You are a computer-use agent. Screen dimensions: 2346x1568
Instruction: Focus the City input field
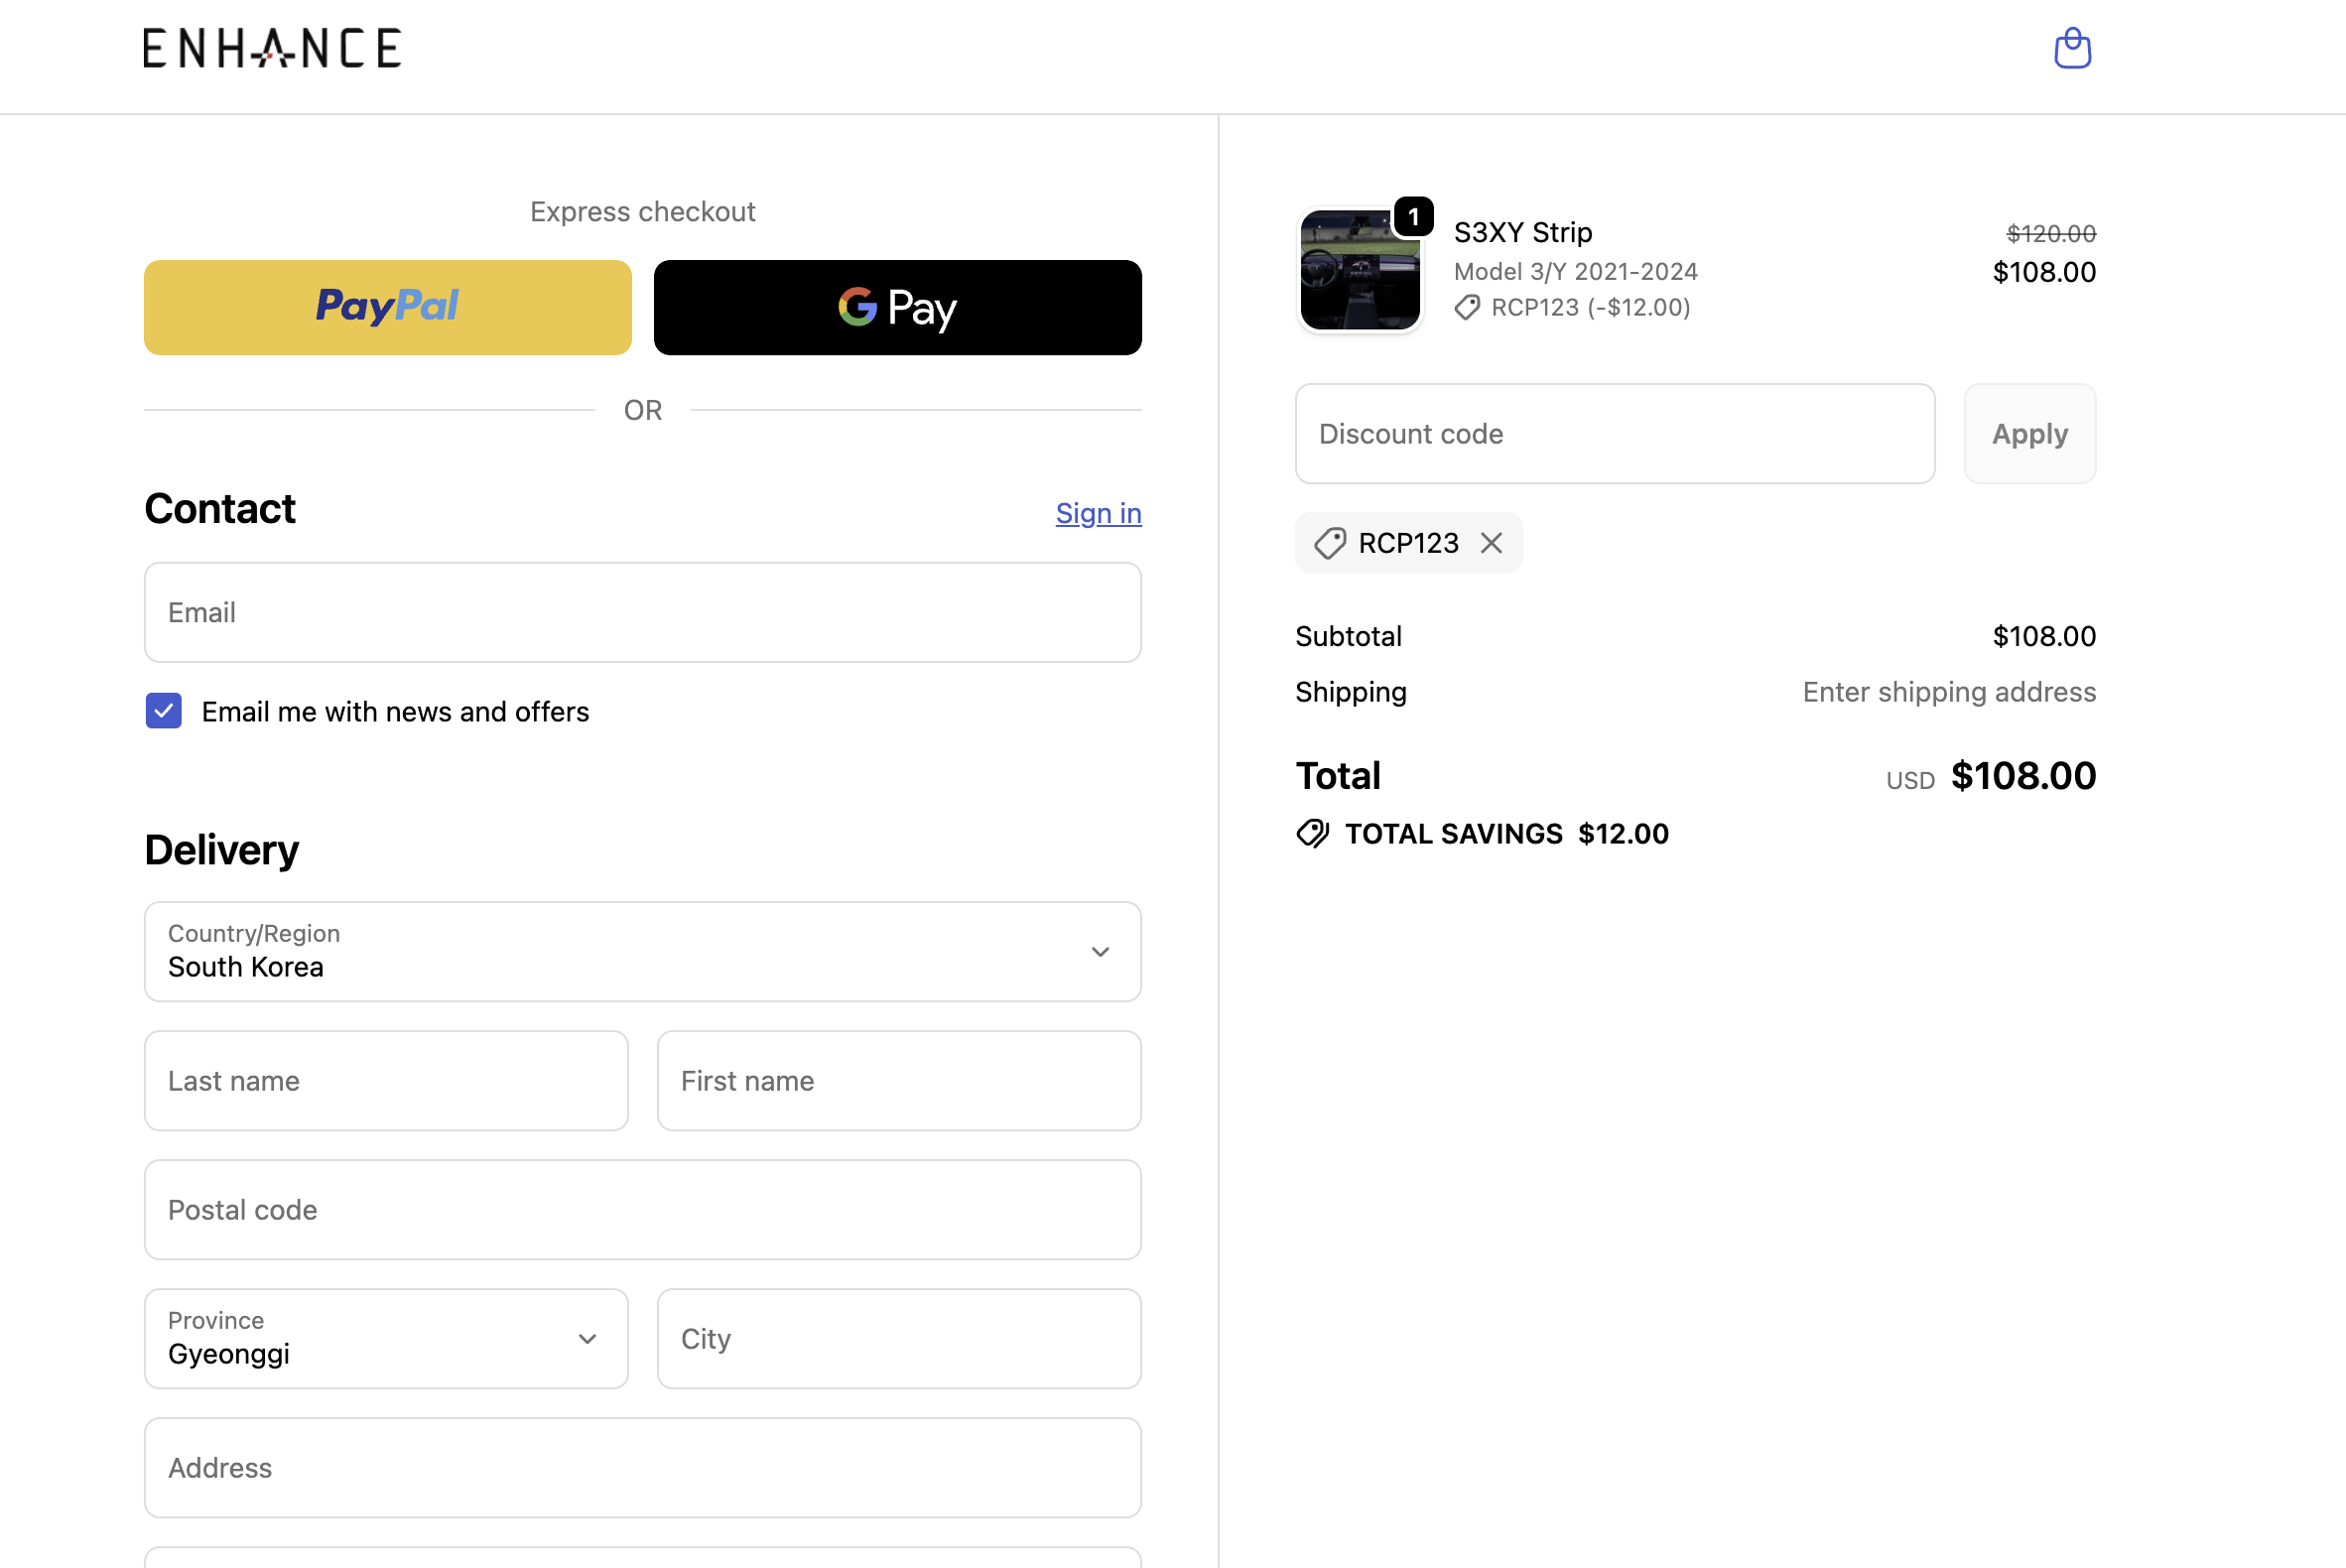tap(898, 1338)
